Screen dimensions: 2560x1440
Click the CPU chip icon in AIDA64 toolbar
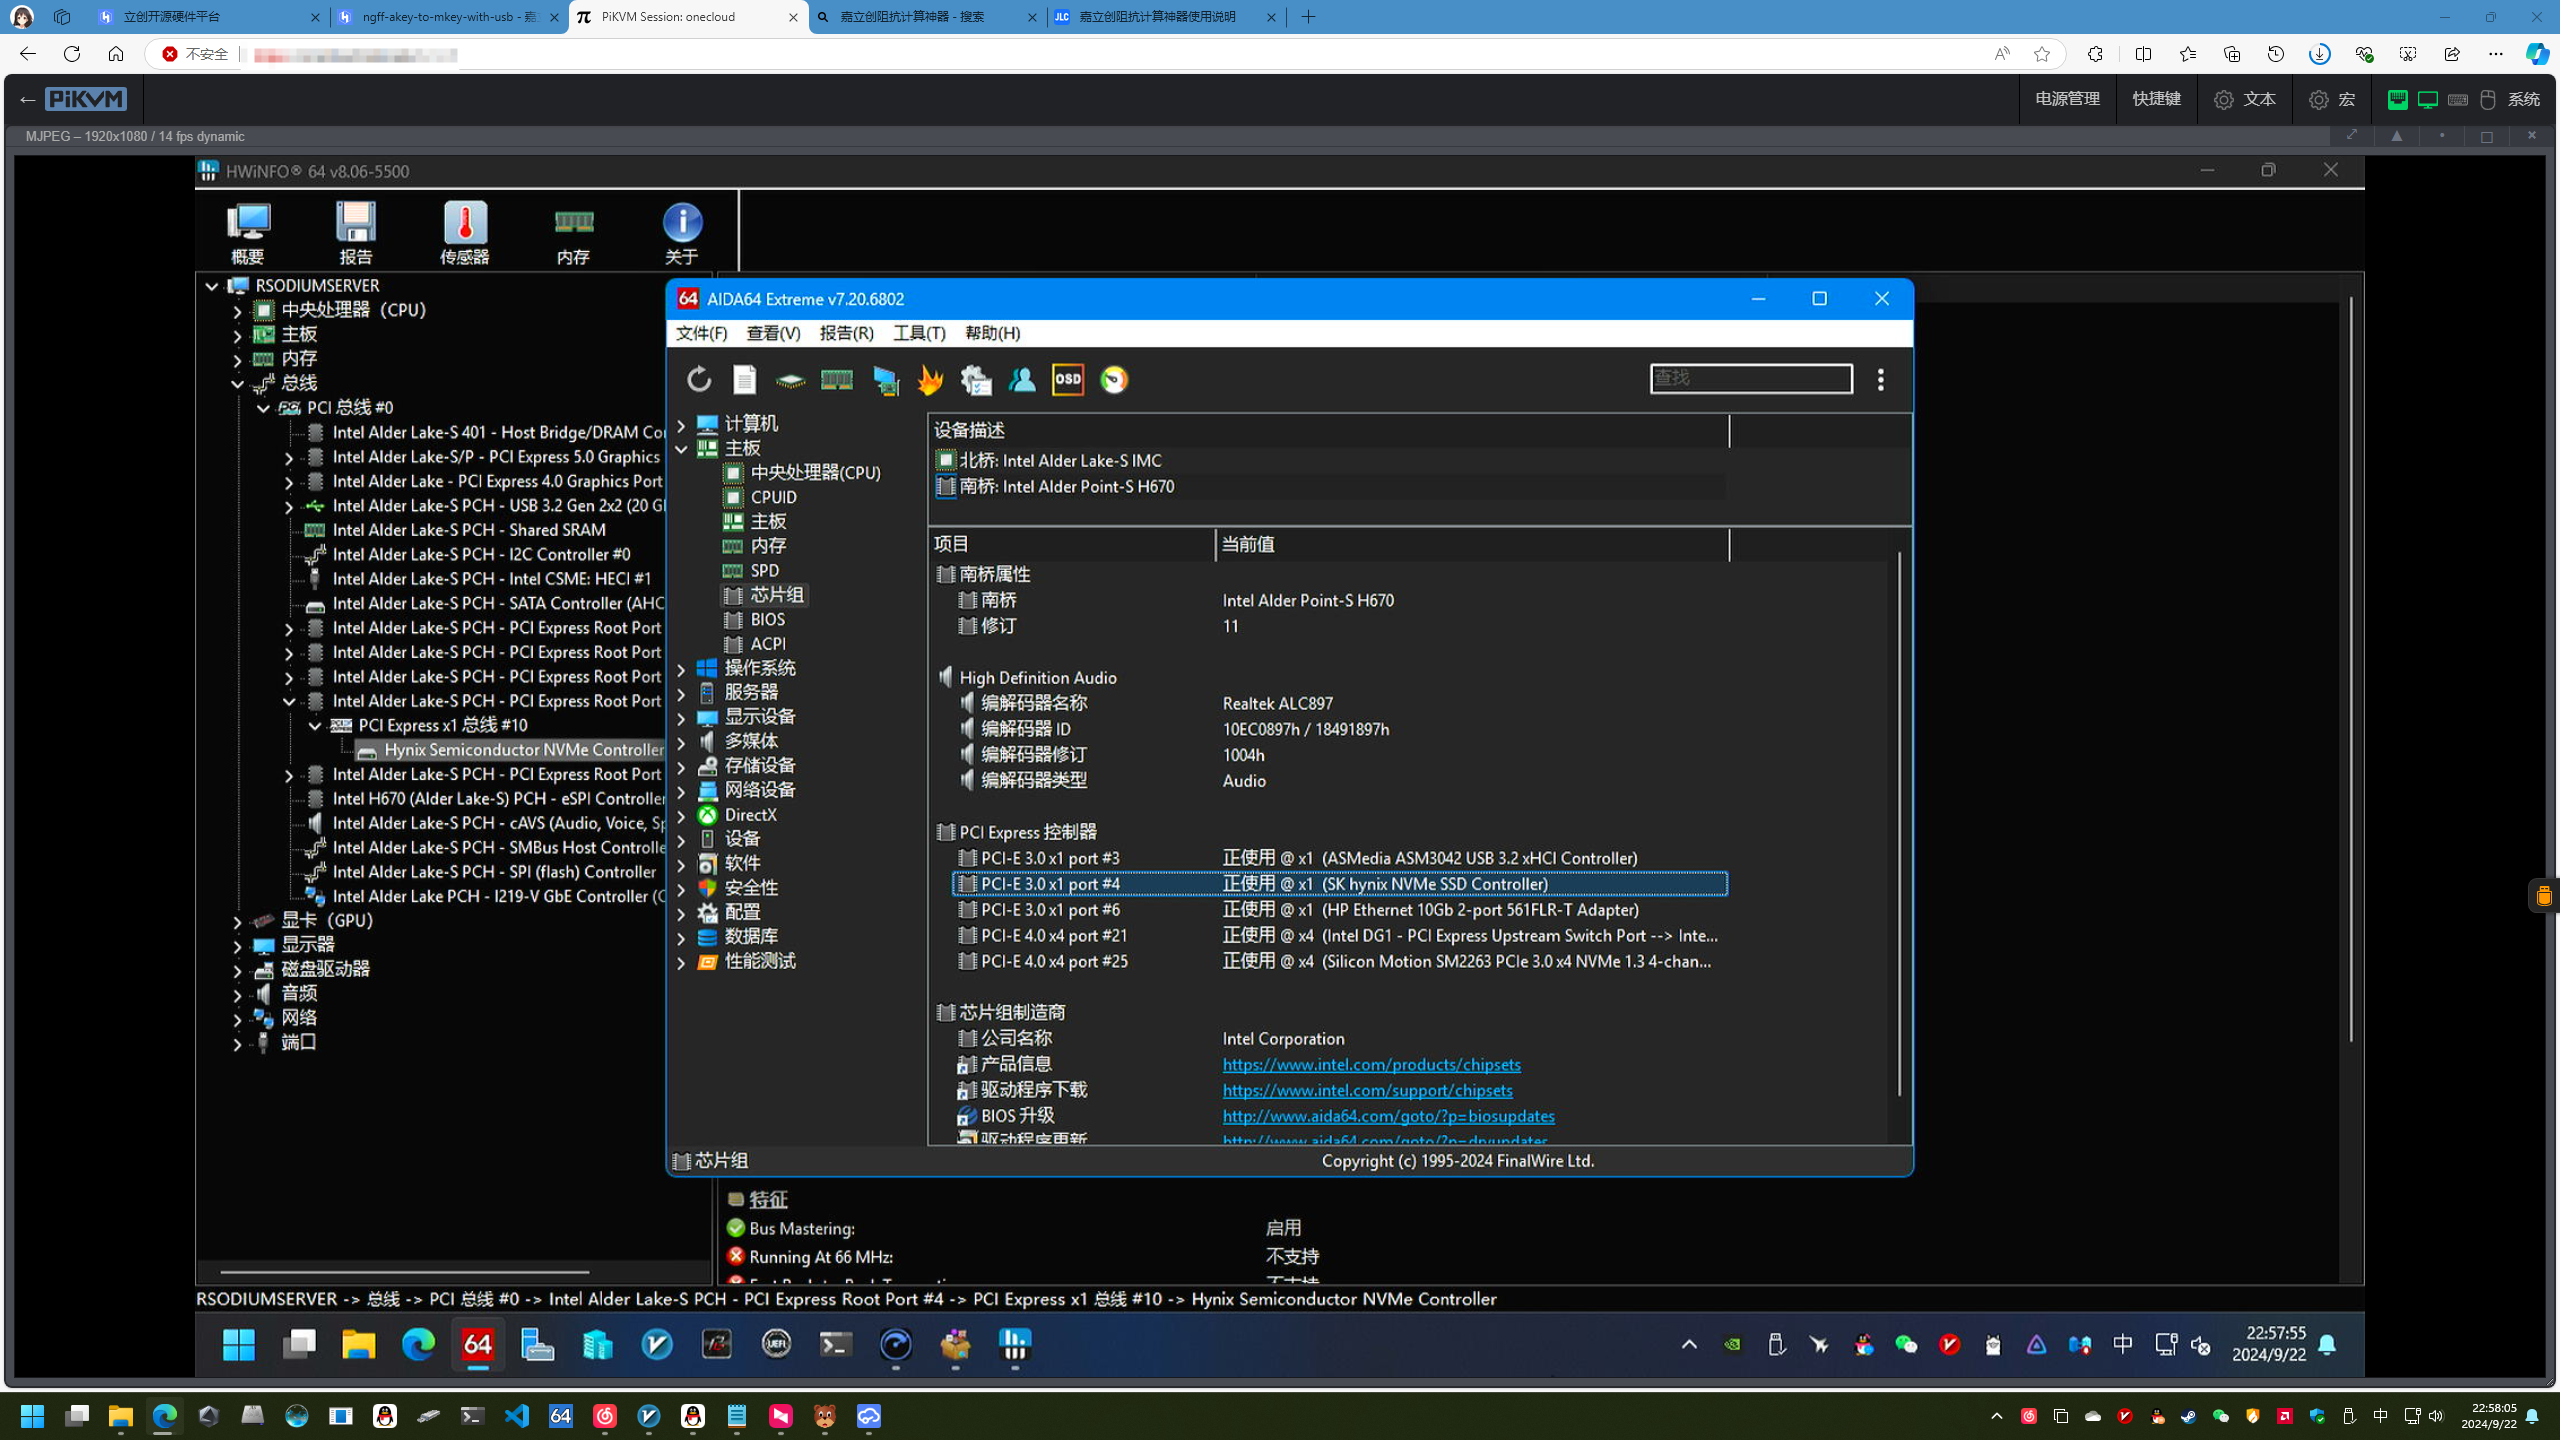pos(790,380)
